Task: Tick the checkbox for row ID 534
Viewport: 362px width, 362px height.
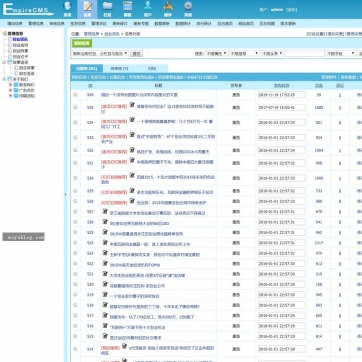Action: 75,122
